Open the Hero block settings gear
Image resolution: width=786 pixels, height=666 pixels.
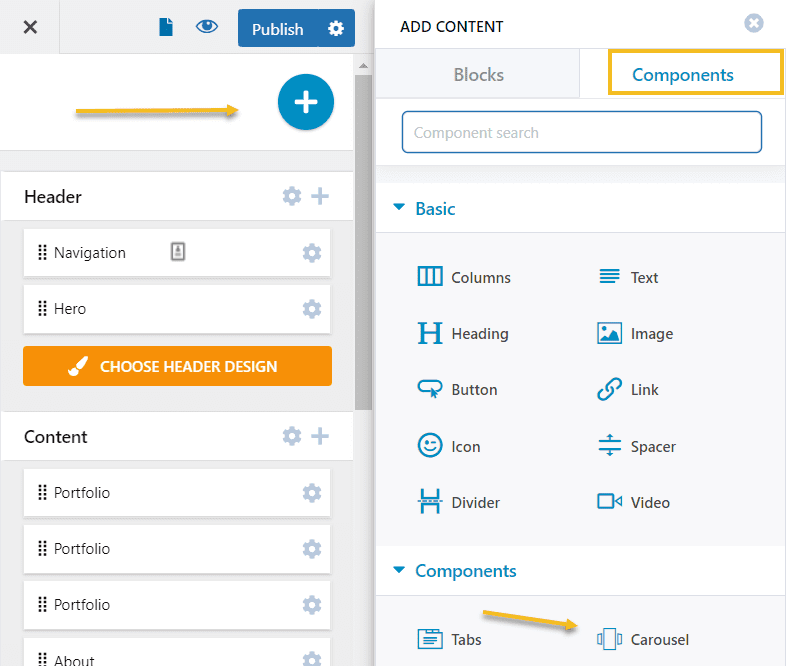[x=312, y=309]
